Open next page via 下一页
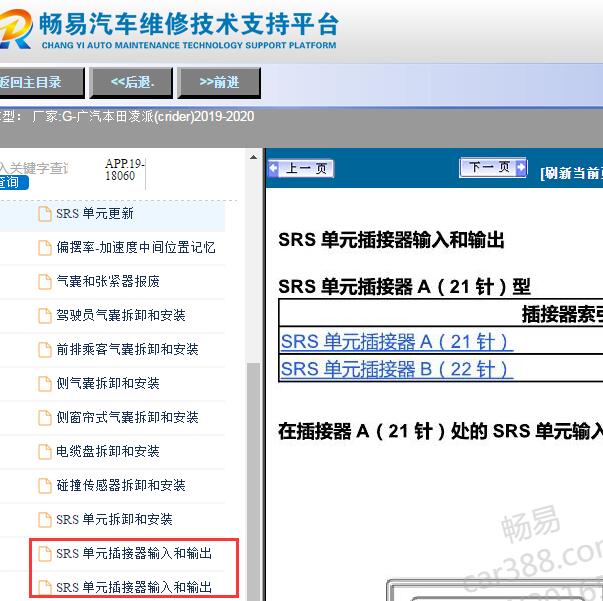 493,167
